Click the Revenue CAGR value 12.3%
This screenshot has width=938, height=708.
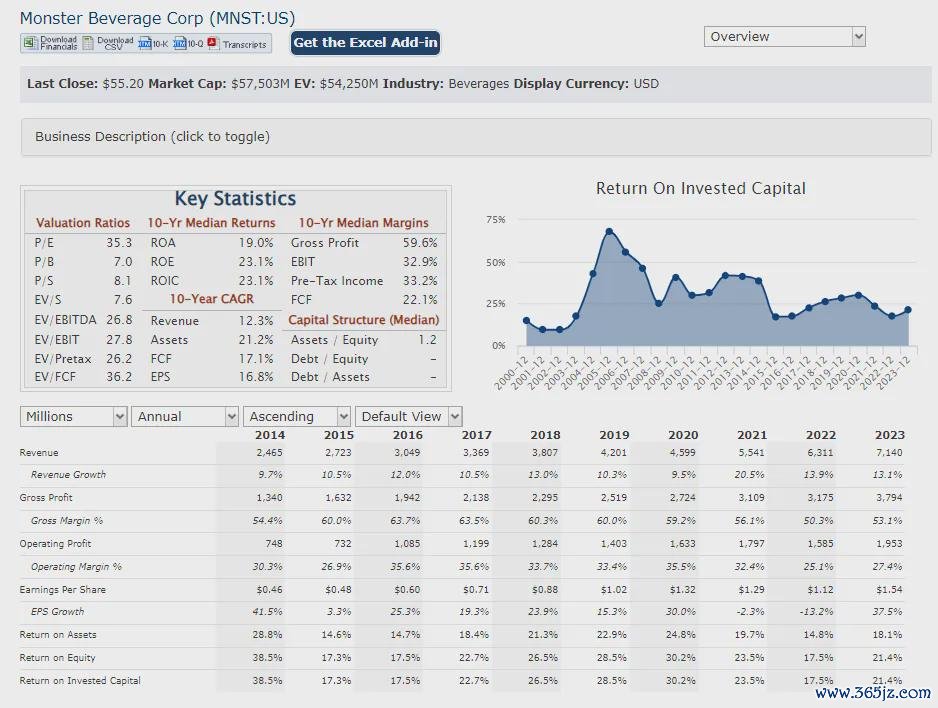click(x=256, y=321)
